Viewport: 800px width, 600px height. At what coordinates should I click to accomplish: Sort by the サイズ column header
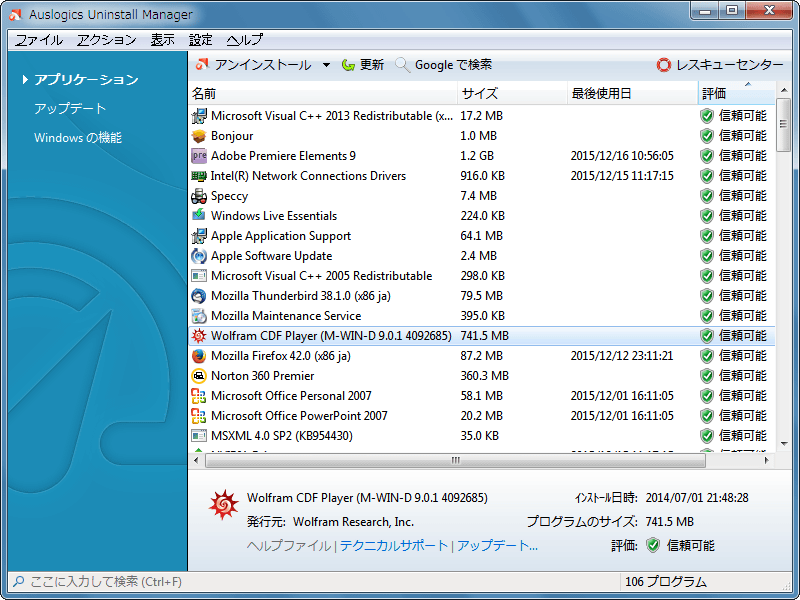click(512, 93)
